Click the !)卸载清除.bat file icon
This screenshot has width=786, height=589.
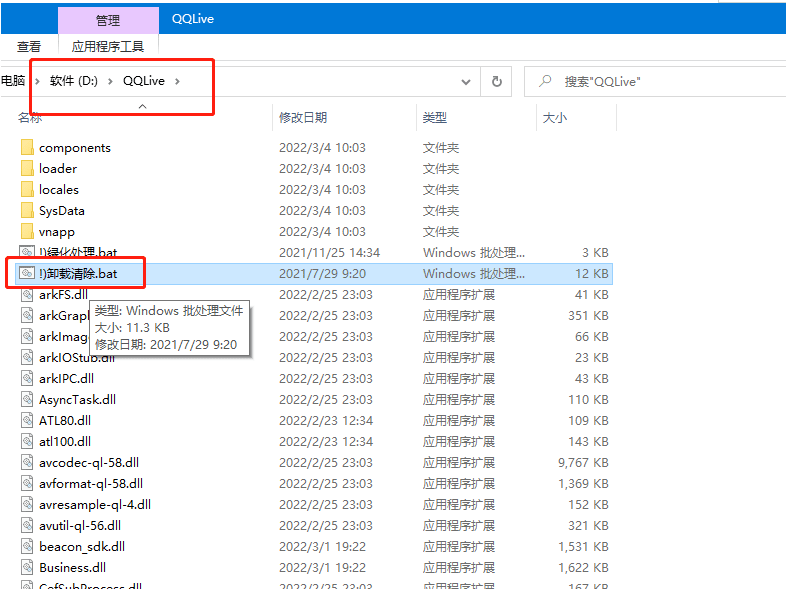[27, 273]
